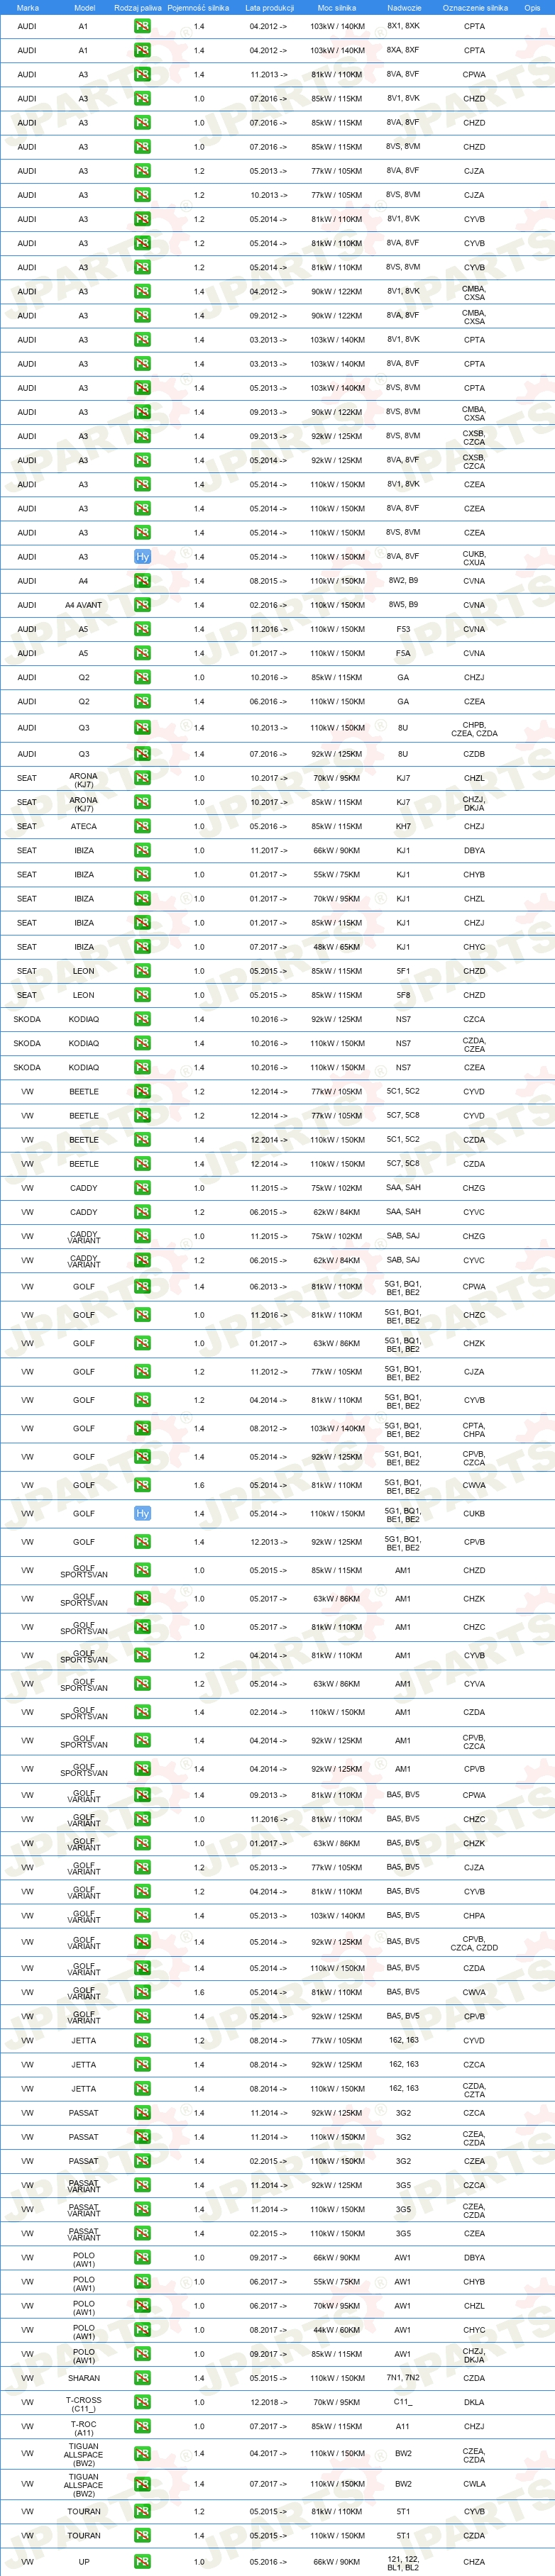Click the '7N1, 7N2' body code cell
555x2576 pixels.
[x=403, y=2378]
